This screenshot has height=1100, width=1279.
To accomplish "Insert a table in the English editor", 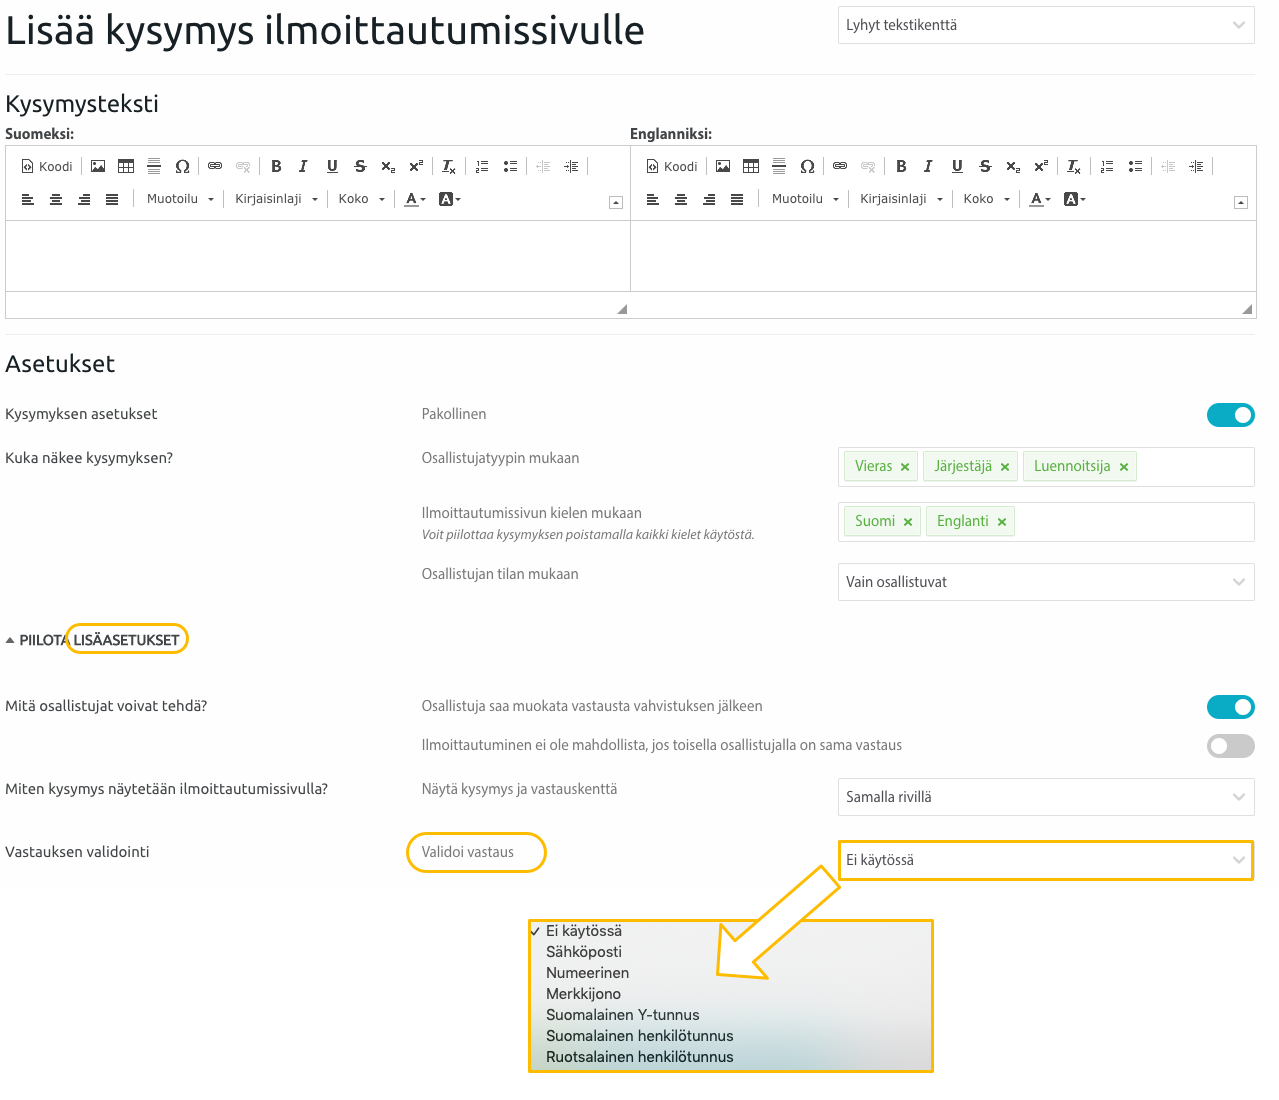I will point(750,166).
